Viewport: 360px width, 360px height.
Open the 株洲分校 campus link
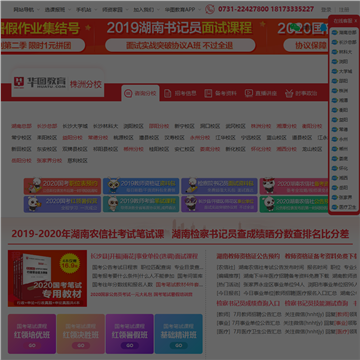(x=261, y=126)
